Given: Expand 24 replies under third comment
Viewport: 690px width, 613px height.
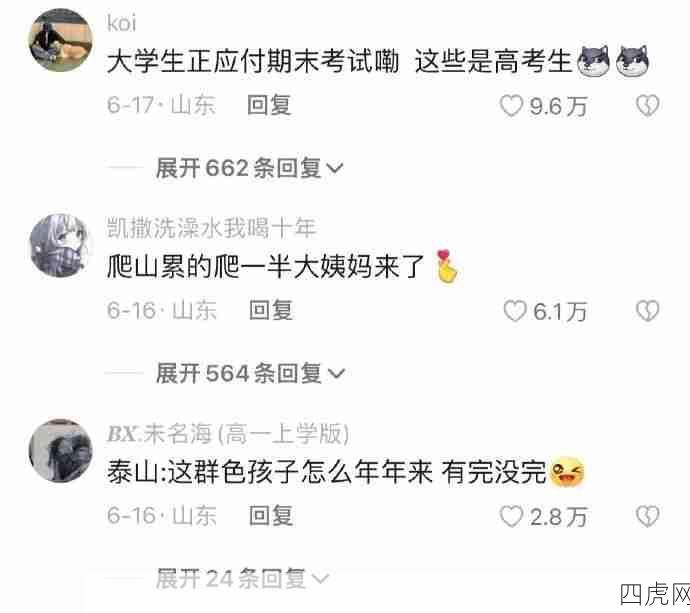Looking at the screenshot, I should coord(242,578).
